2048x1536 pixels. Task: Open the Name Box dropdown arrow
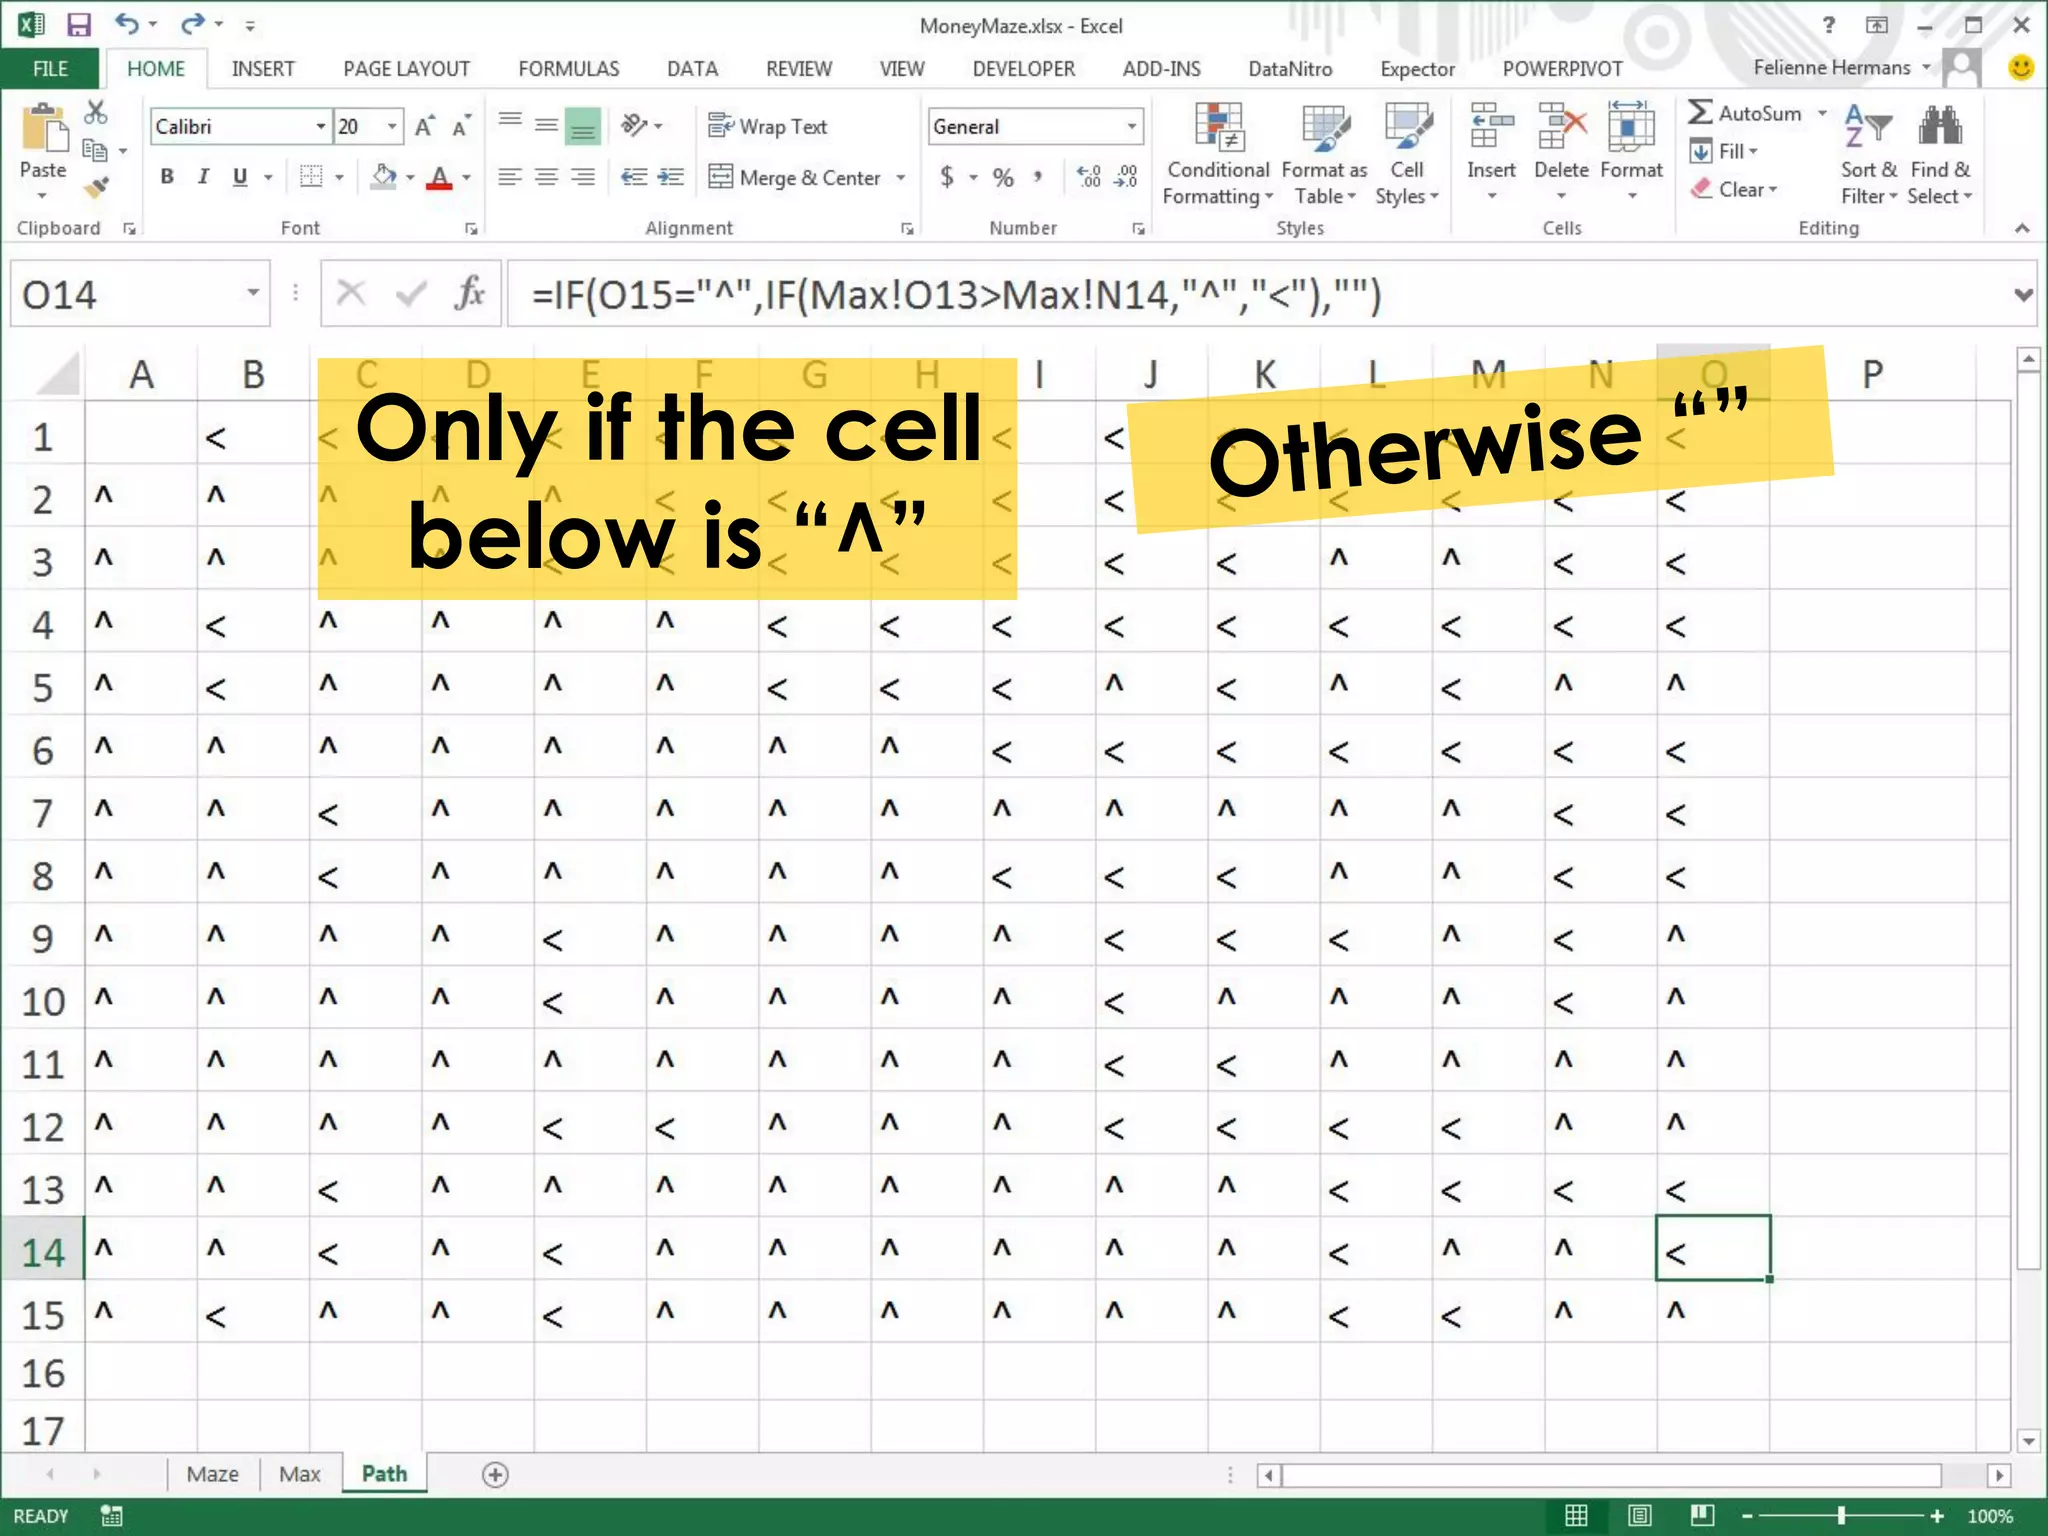tap(253, 293)
